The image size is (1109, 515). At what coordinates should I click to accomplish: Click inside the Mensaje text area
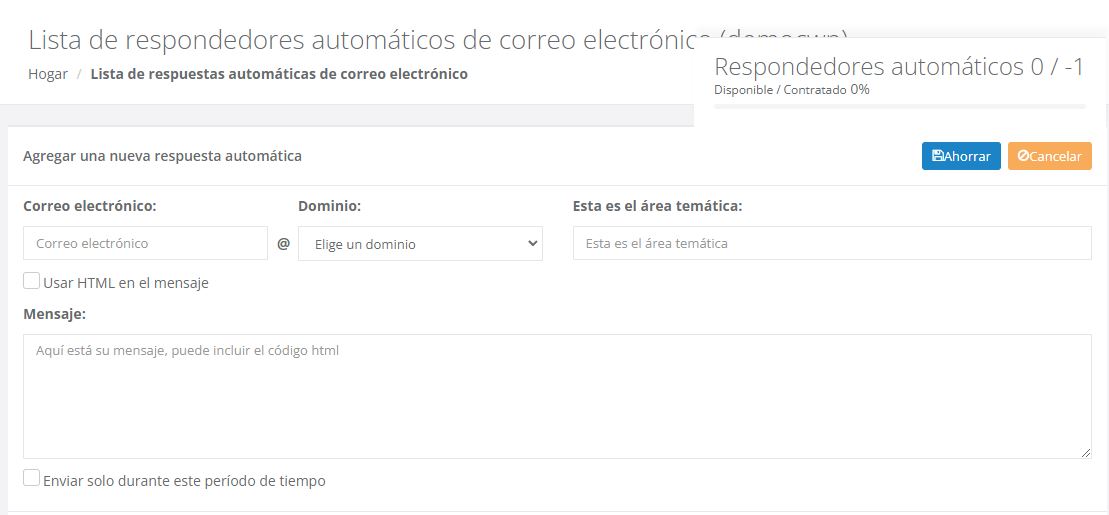click(x=557, y=396)
